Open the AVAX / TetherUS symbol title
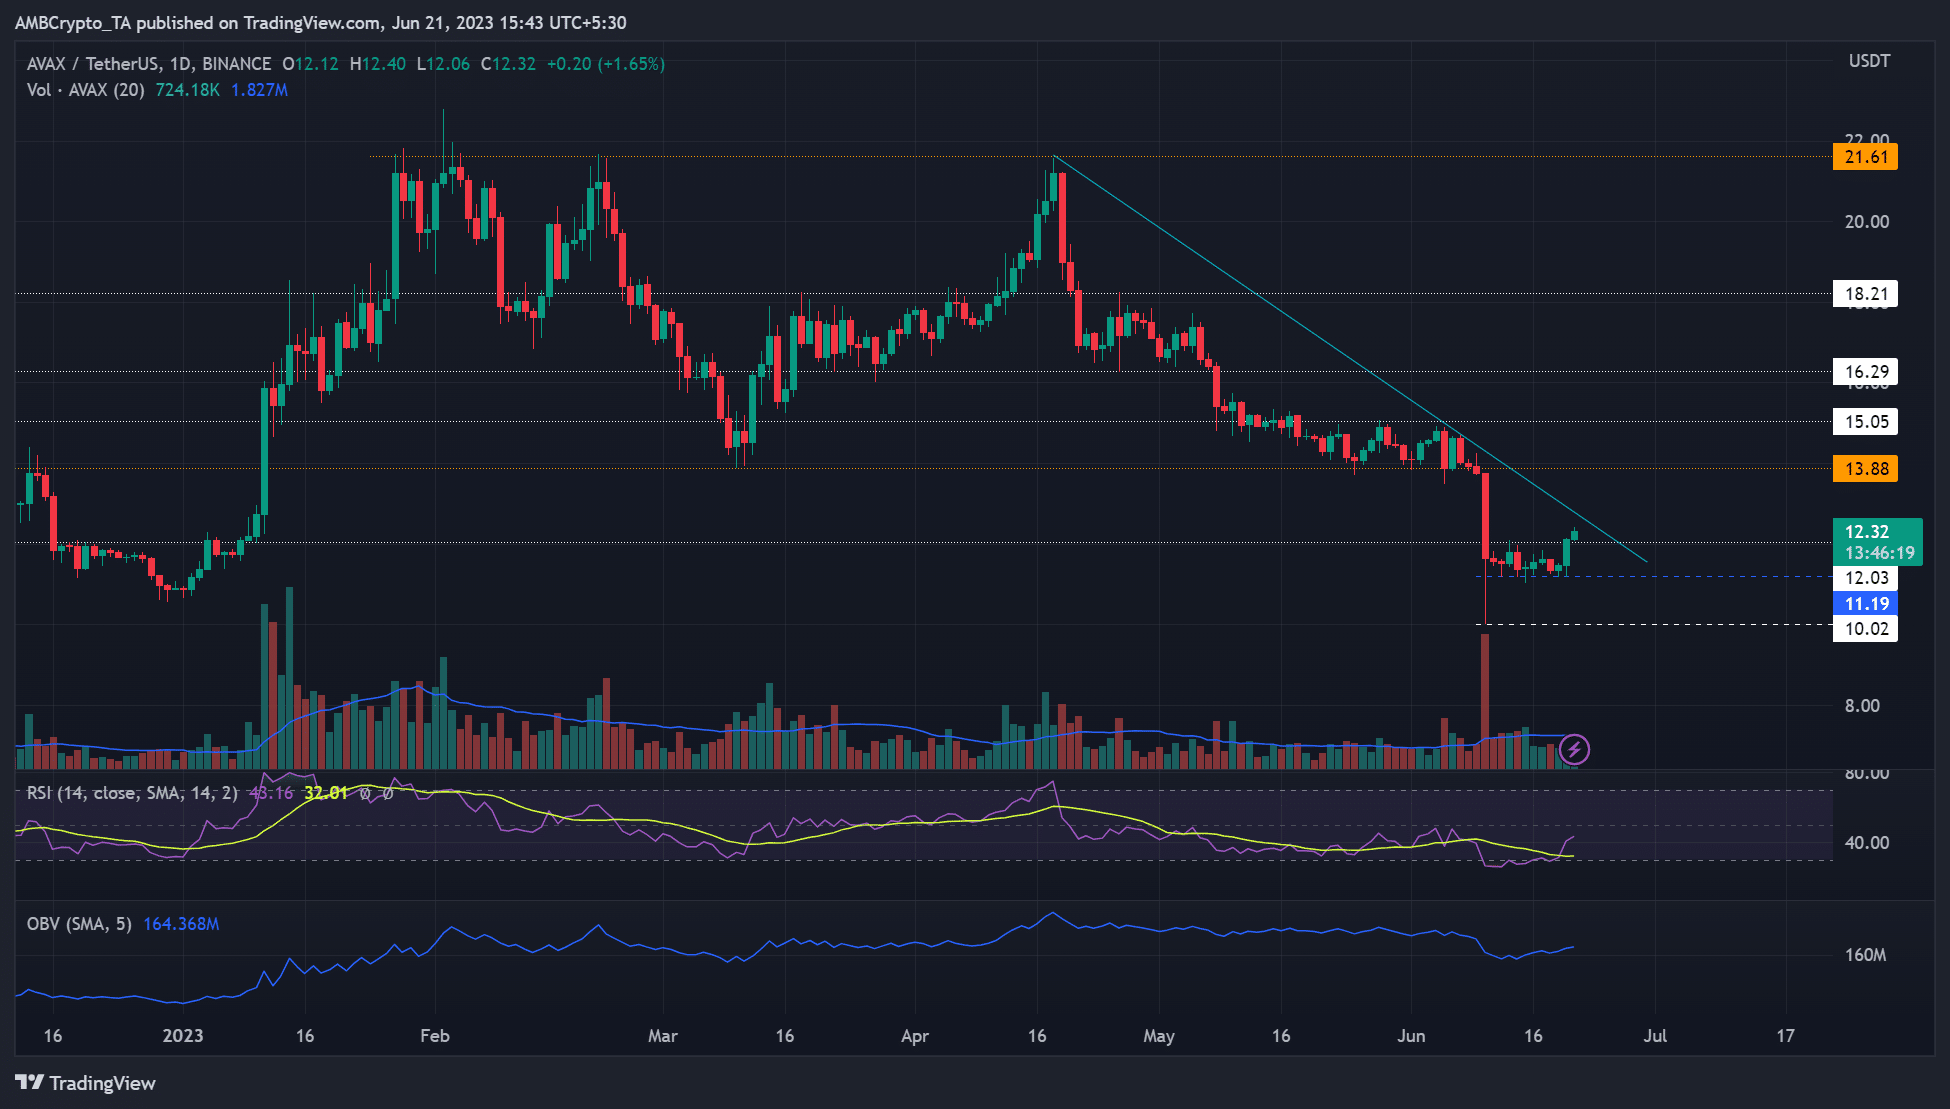This screenshot has width=1950, height=1109. coord(92,64)
